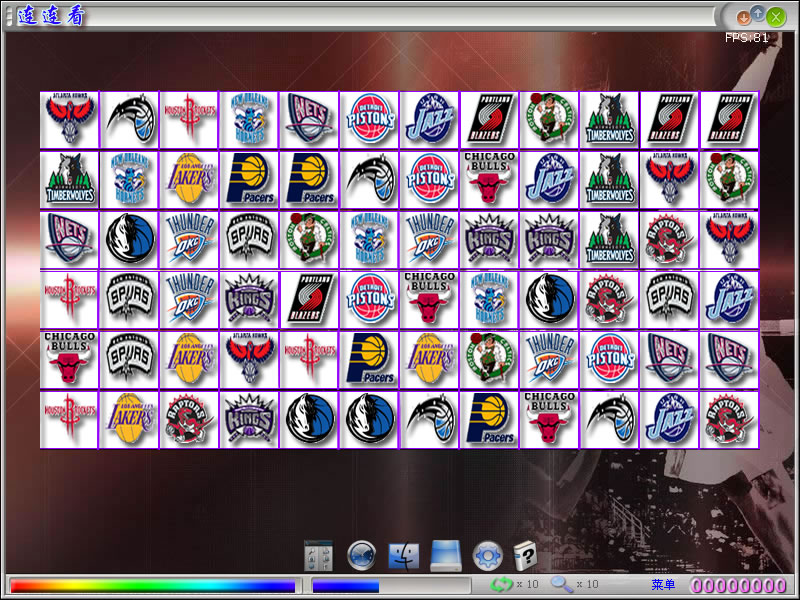
Task: Click the green shuffle arrows icon
Action: click(x=501, y=584)
